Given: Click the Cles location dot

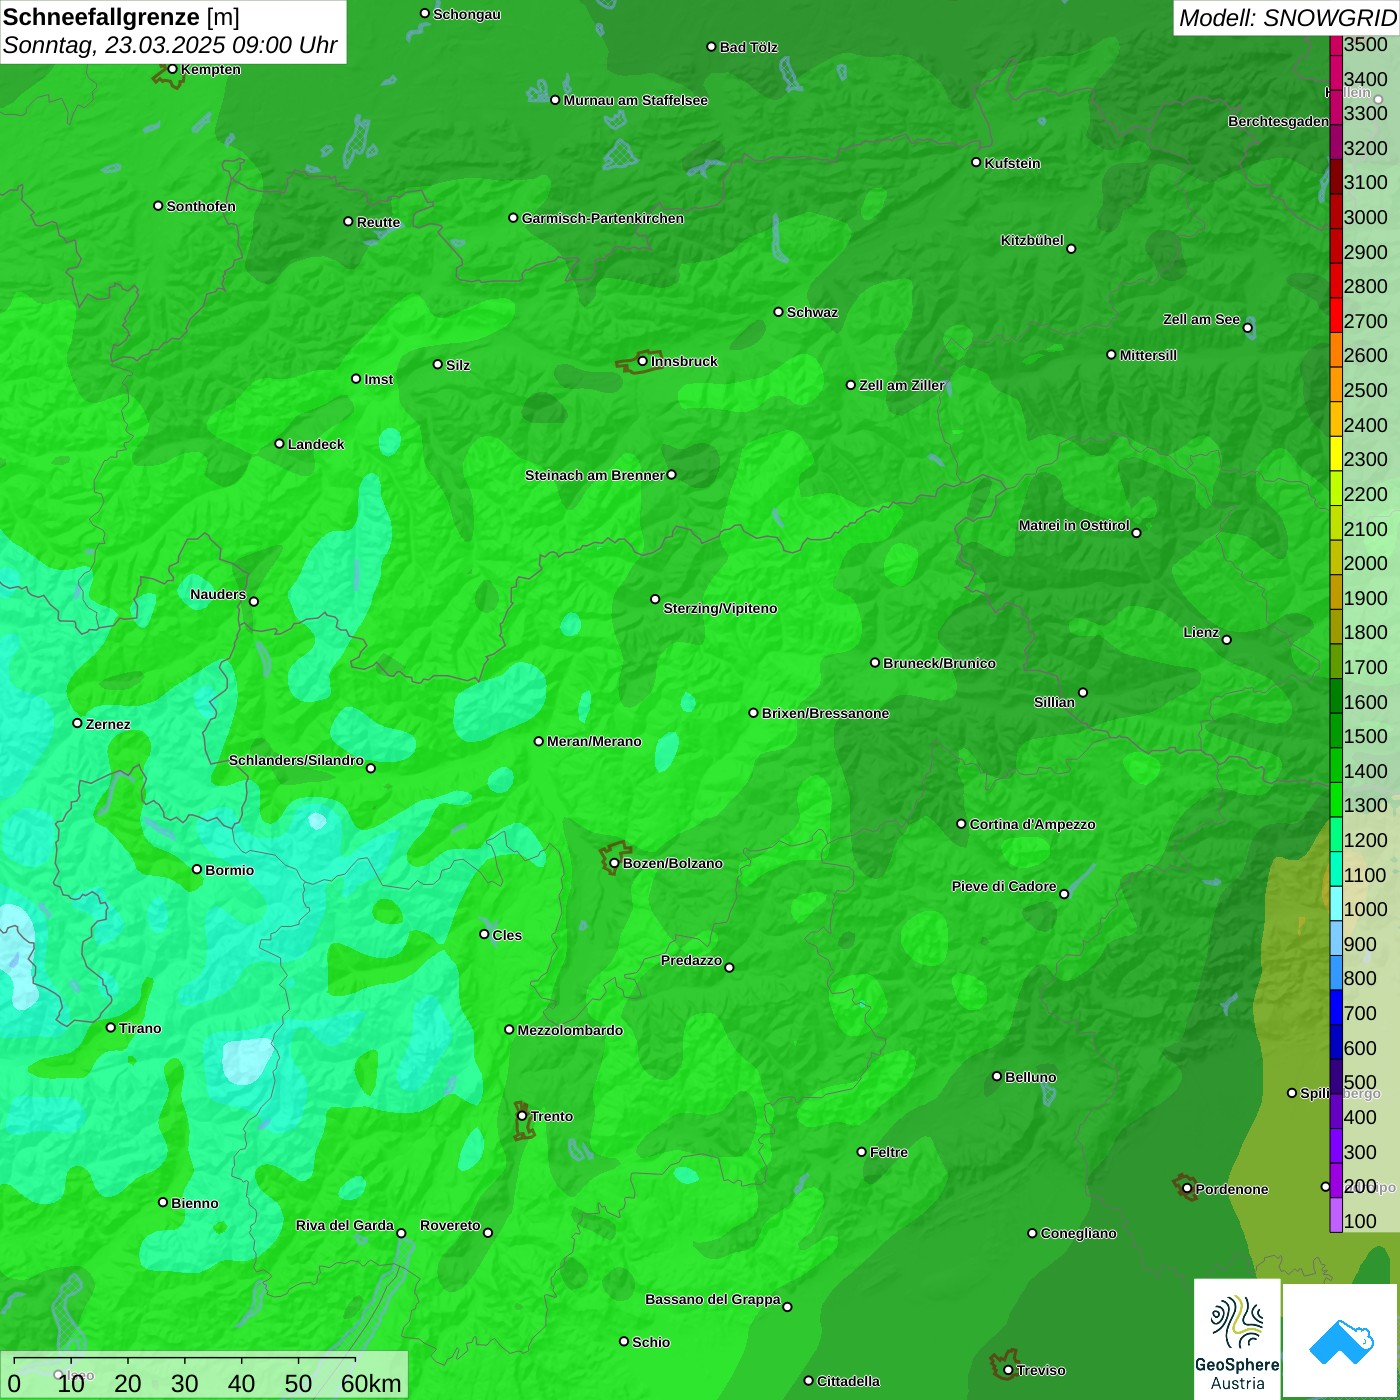Looking at the screenshot, I should click(x=484, y=934).
